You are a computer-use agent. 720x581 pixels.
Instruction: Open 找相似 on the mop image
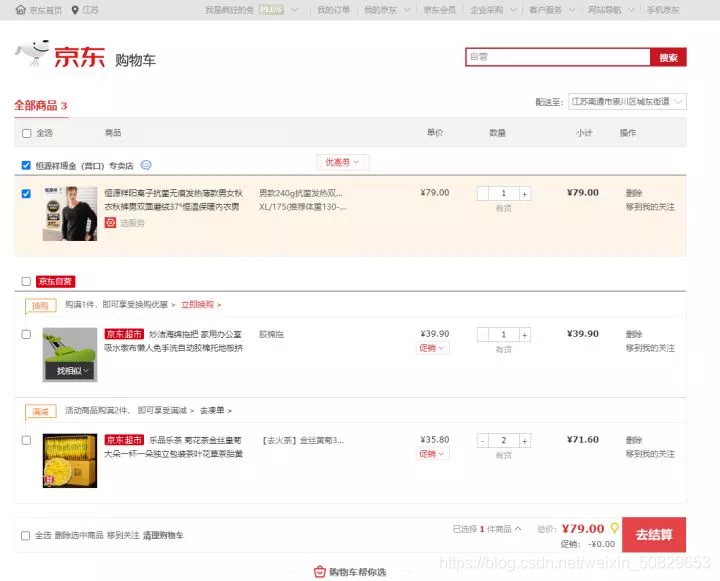(x=72, y=371)
